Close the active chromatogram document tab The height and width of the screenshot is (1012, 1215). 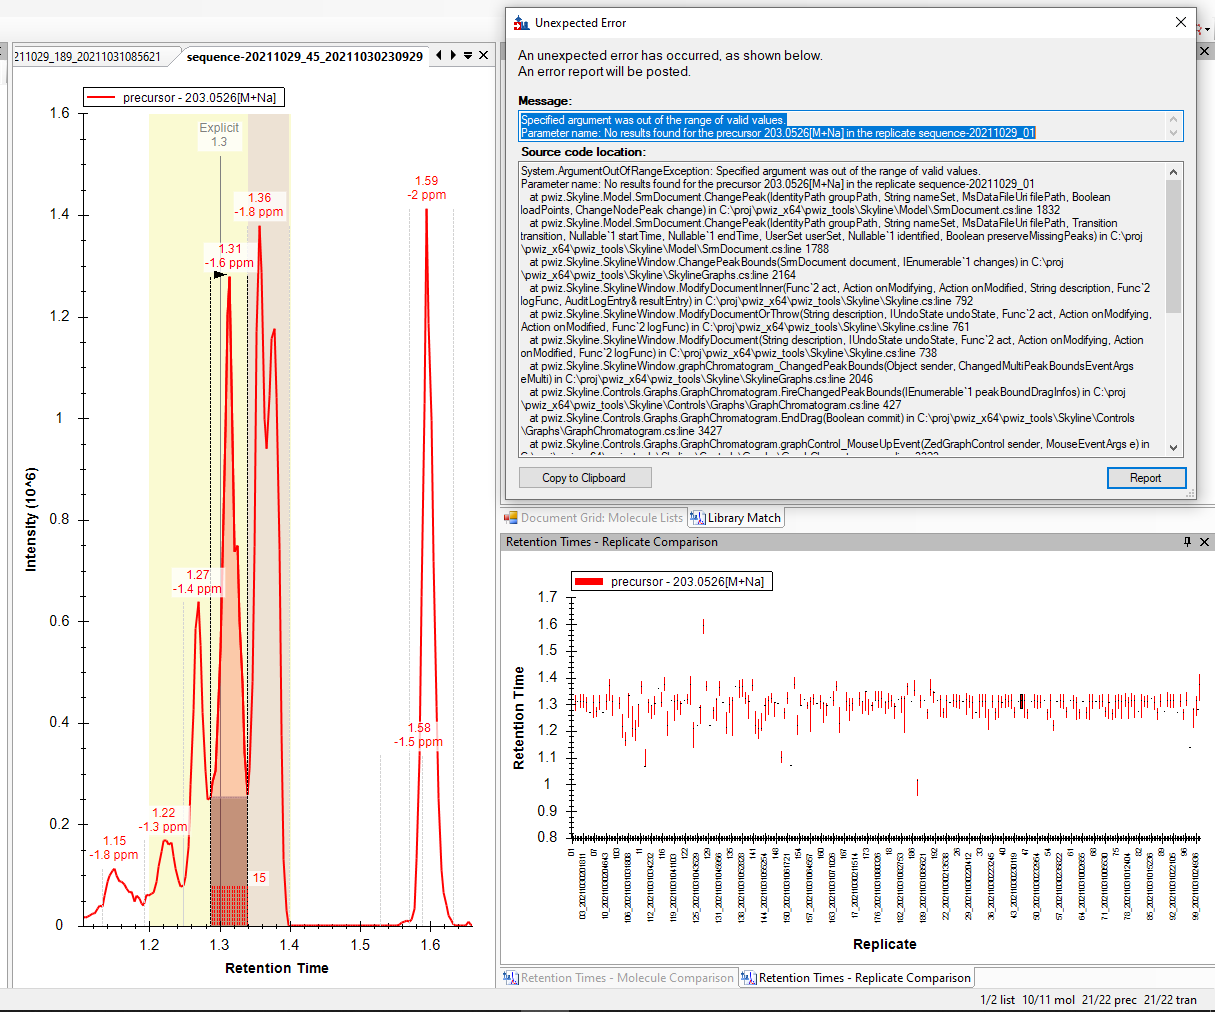point(484,56)
